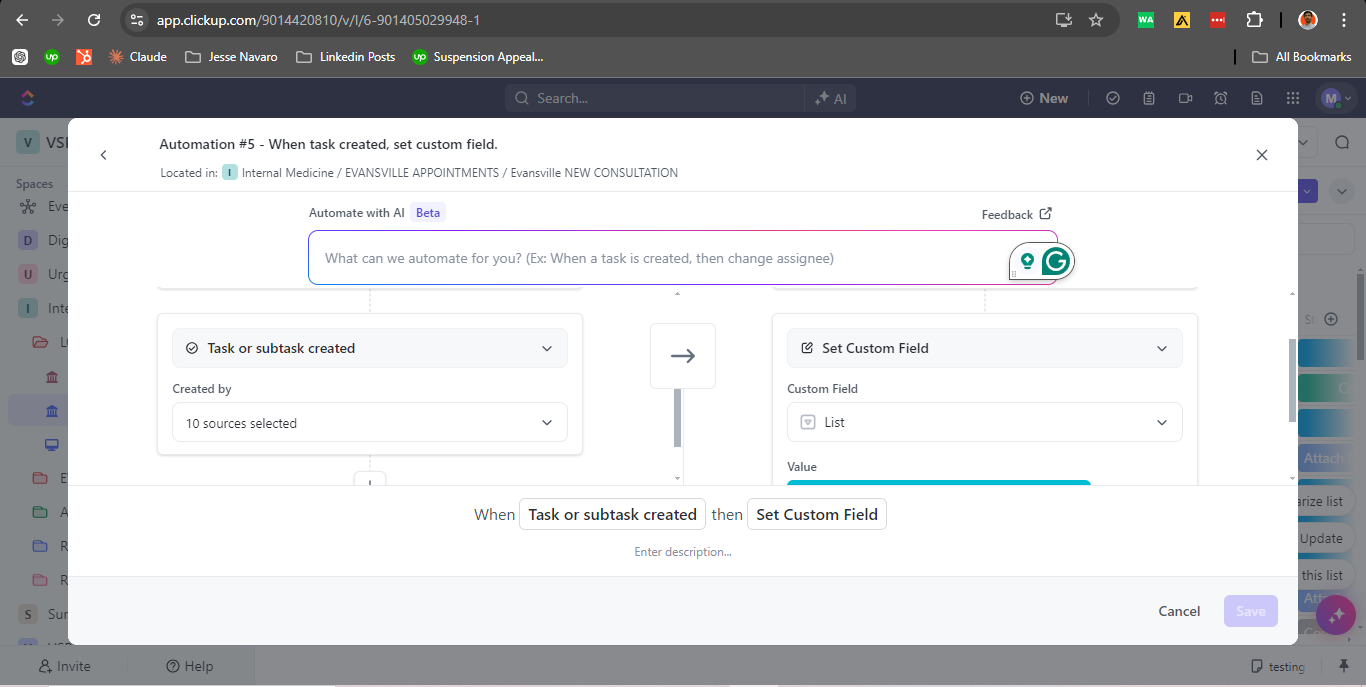Click the Cancel button
This screenshot has height=687, width=1366.
(x=1179, y=611)
